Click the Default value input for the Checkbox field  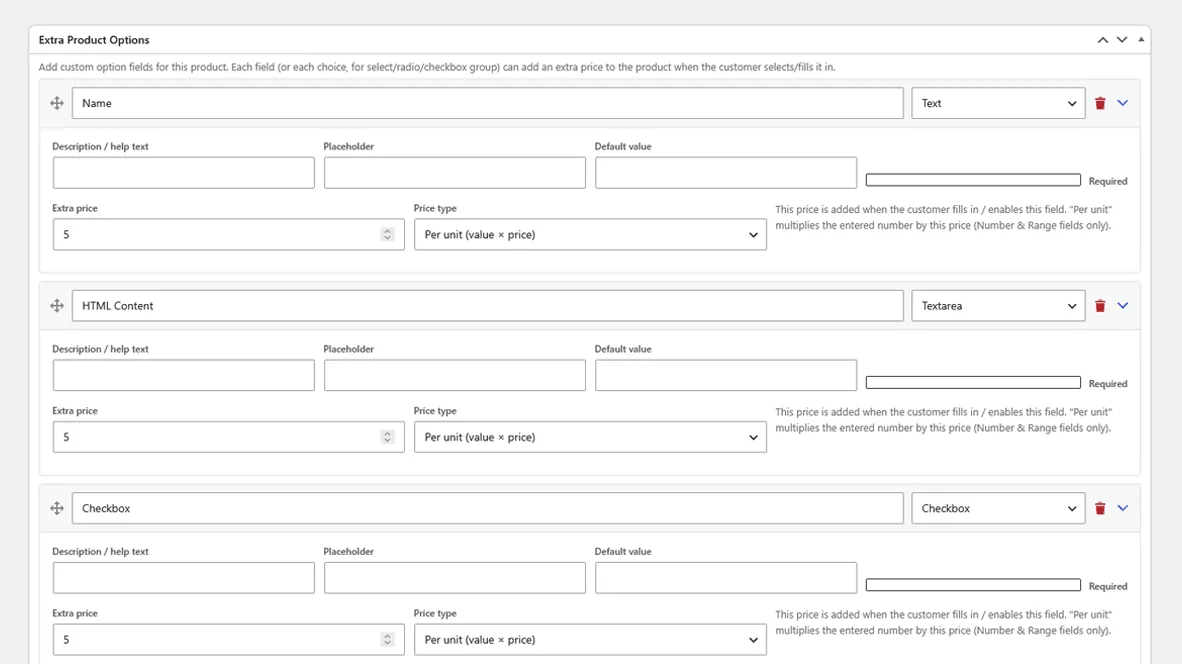726,578
